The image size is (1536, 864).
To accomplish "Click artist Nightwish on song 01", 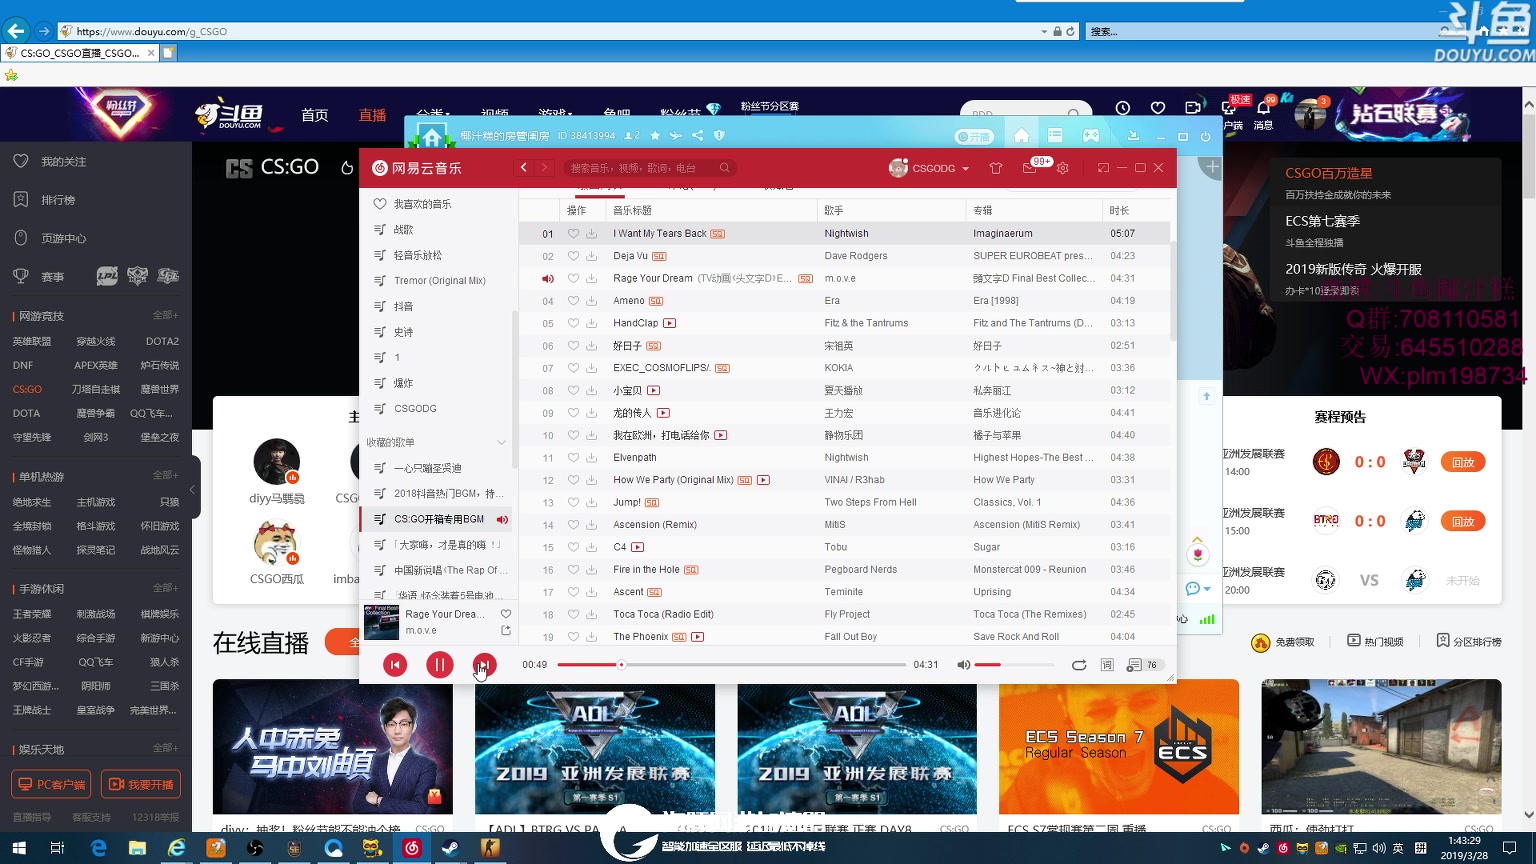I will 846,234.
